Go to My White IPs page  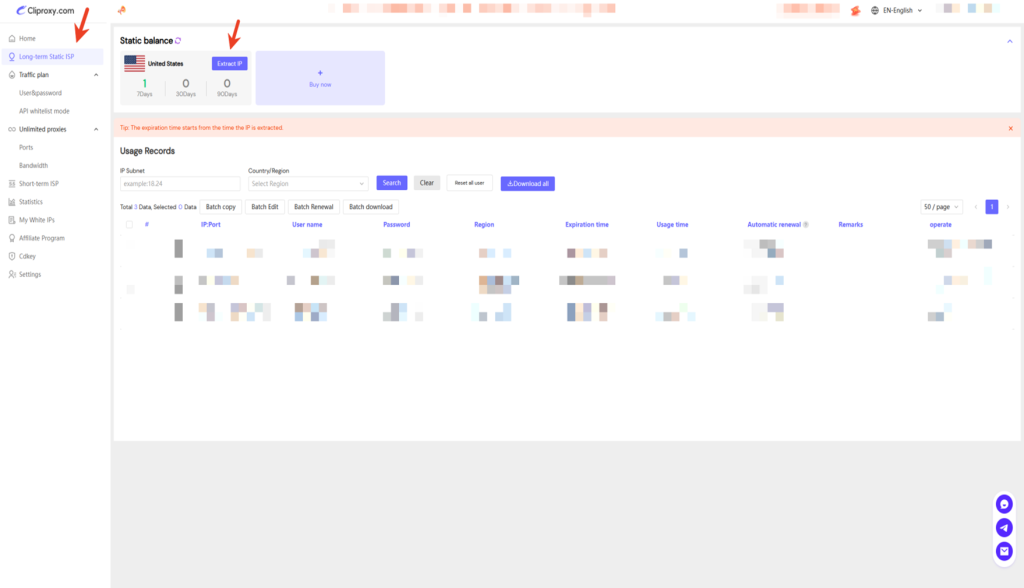(37, 220)
